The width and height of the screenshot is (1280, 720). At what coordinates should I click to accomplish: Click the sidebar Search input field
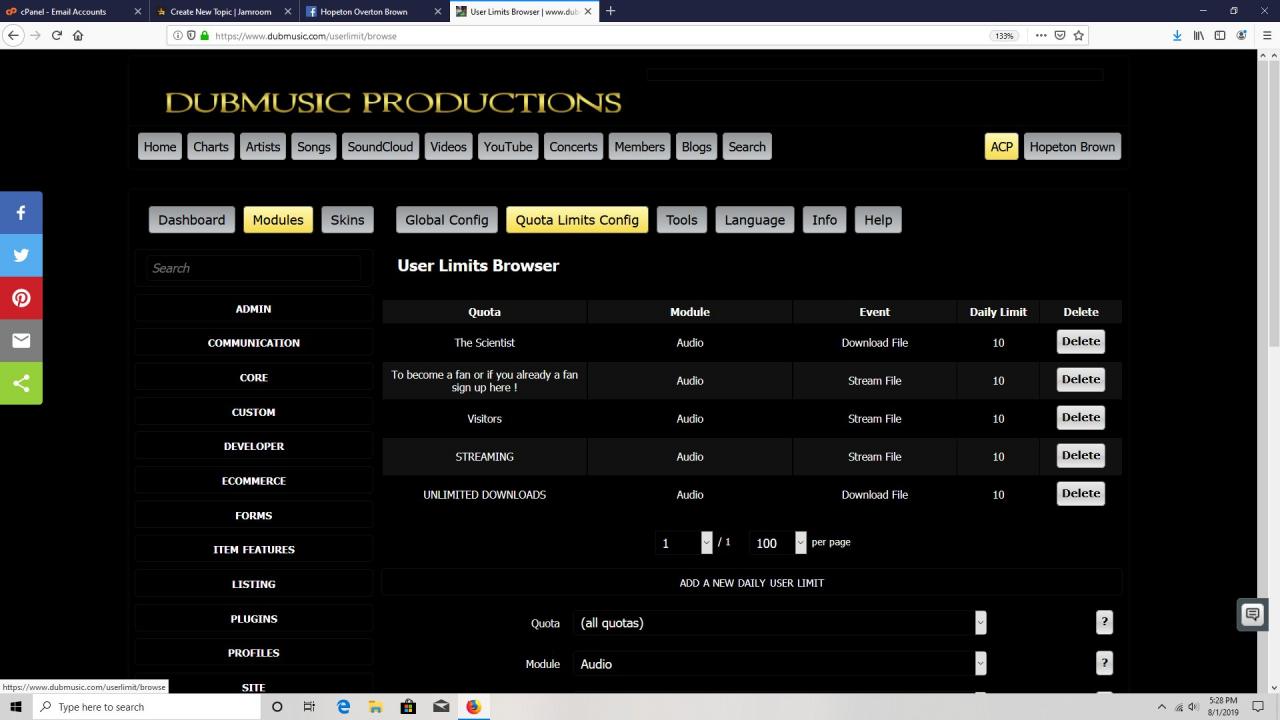click(254, 268)
